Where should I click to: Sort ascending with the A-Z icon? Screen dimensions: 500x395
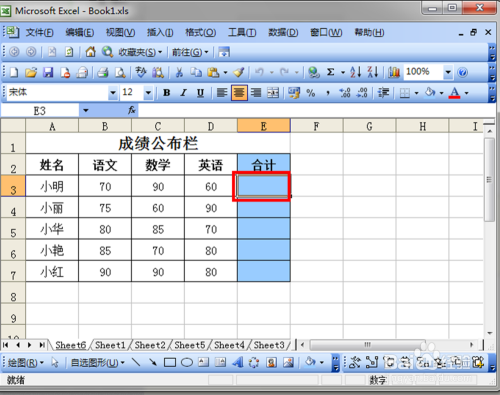tap(356, 72)
